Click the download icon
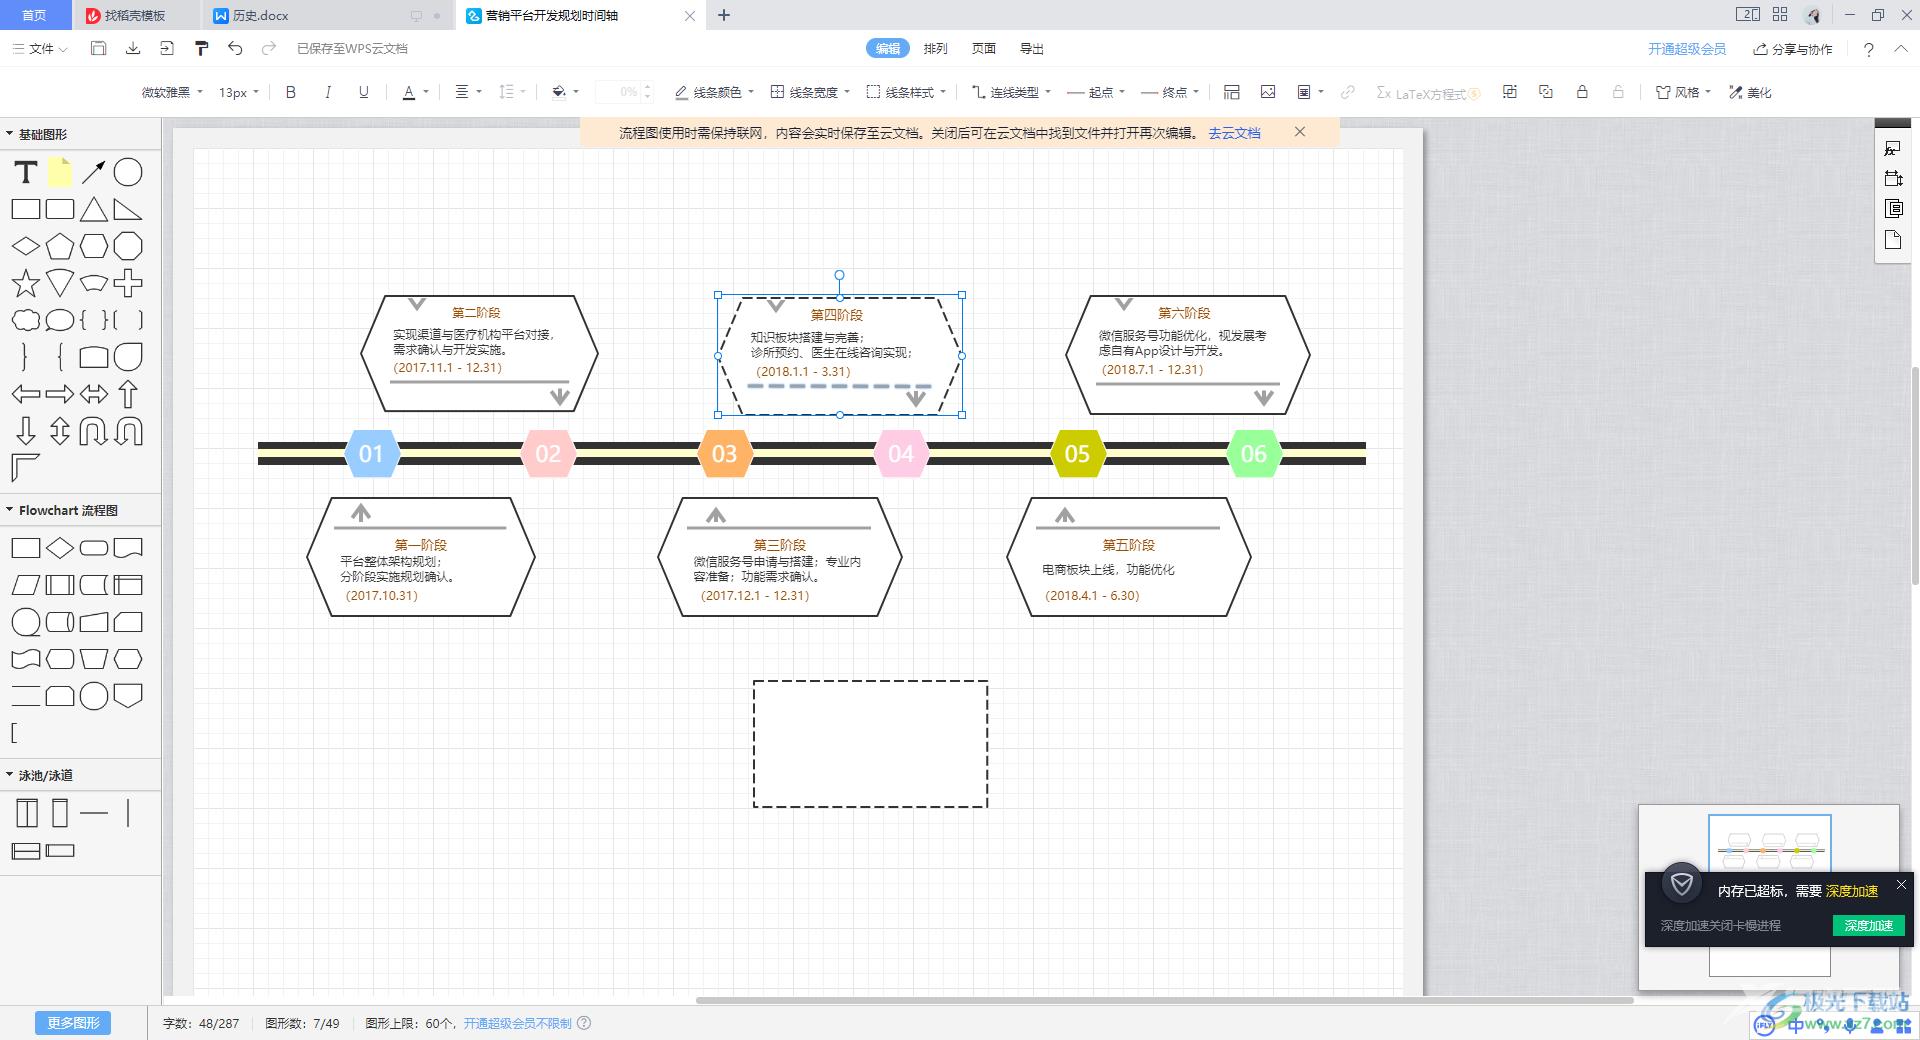This screenshot has width=1920, height=1040. (132, 48)
